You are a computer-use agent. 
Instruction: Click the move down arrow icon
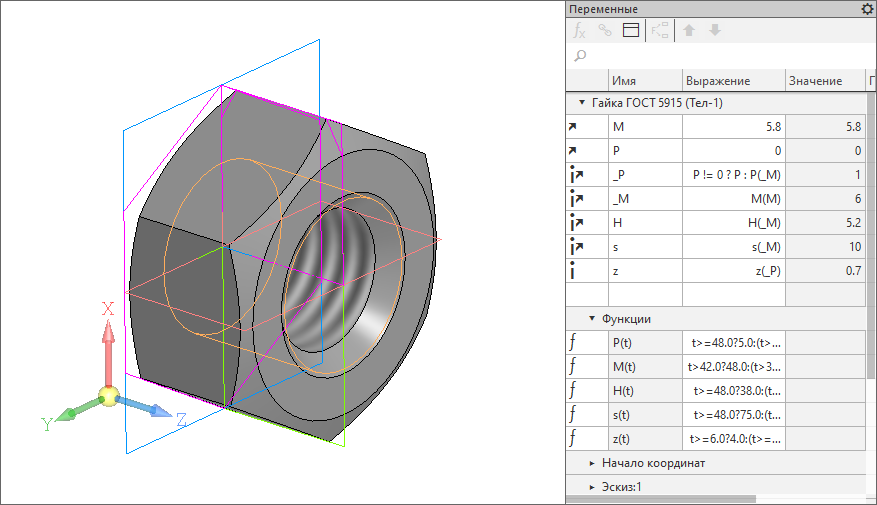coord(714,30)
